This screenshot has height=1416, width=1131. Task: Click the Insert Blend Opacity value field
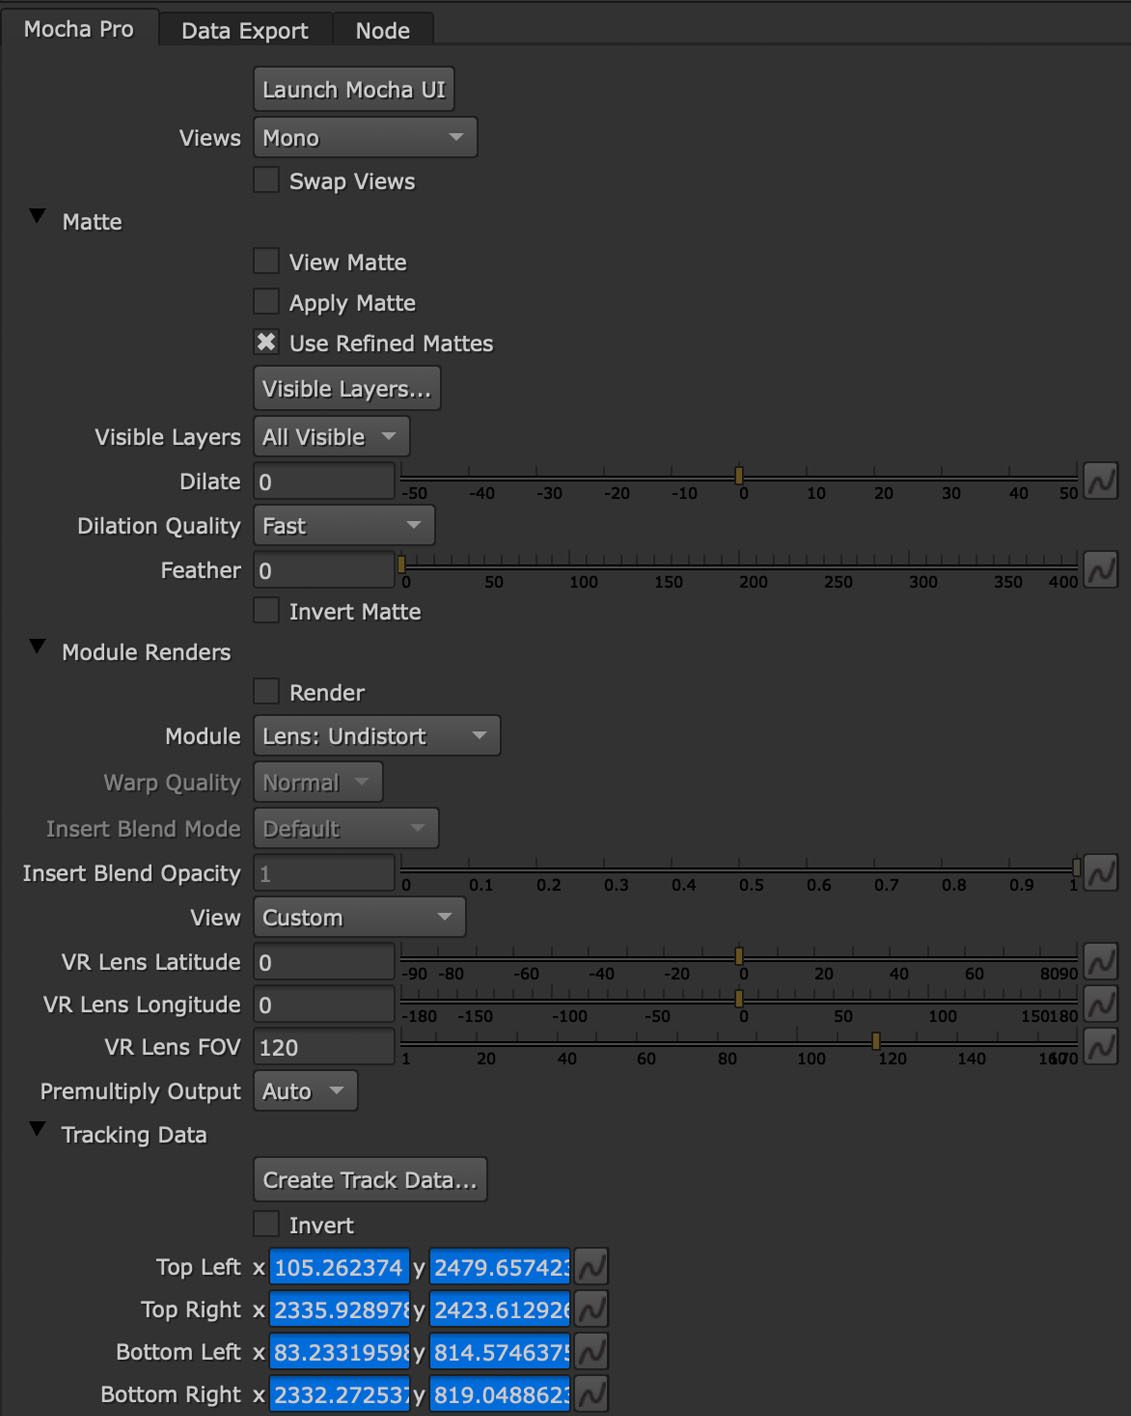click(324, 873)
